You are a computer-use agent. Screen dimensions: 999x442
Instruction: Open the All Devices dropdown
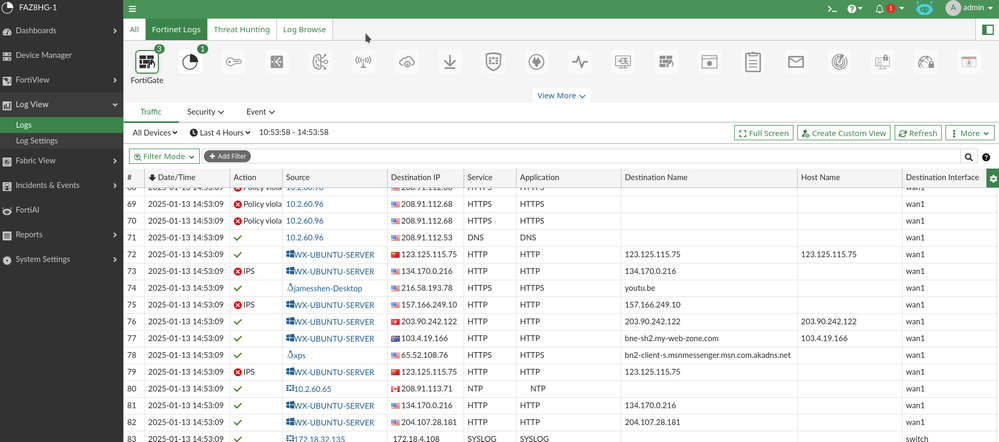click(155, 133)
